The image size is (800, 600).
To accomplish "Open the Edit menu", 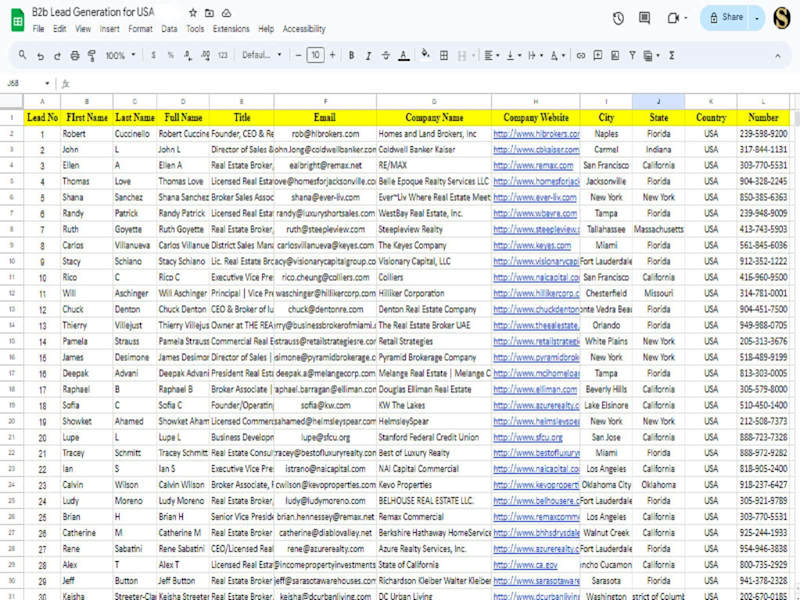I will [x=60, y=29].
